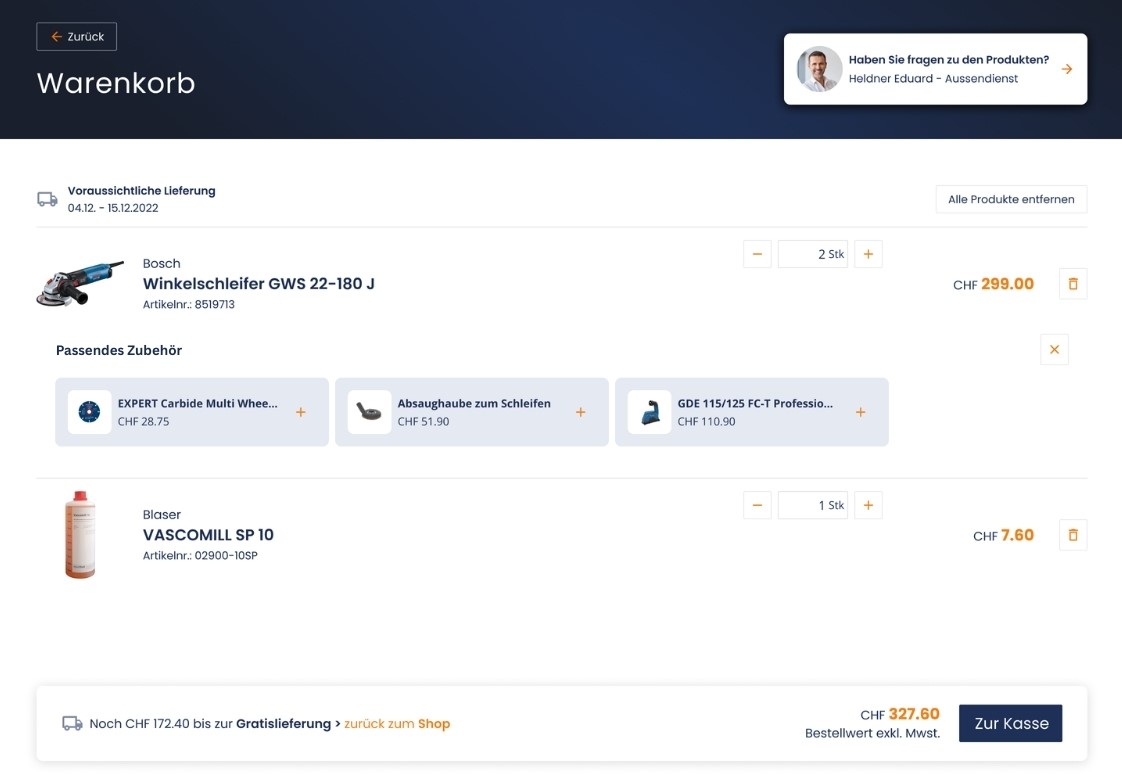Click the quantity field showing 2 Stk
The height and width of the screenshot is (774, 1122).
click(813, 254)
